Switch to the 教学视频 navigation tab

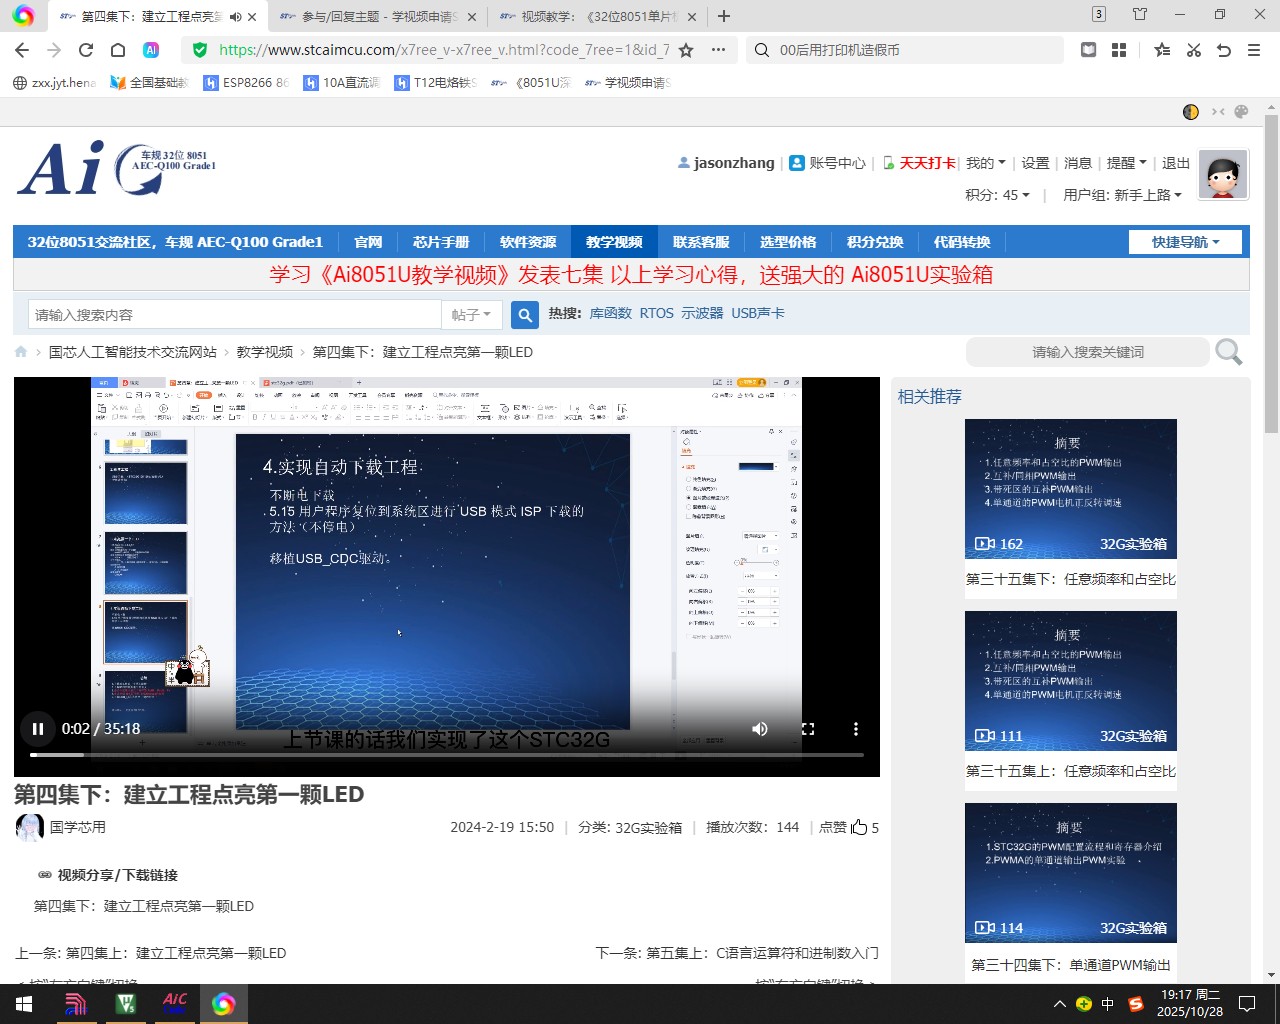(x=613, y=241)
